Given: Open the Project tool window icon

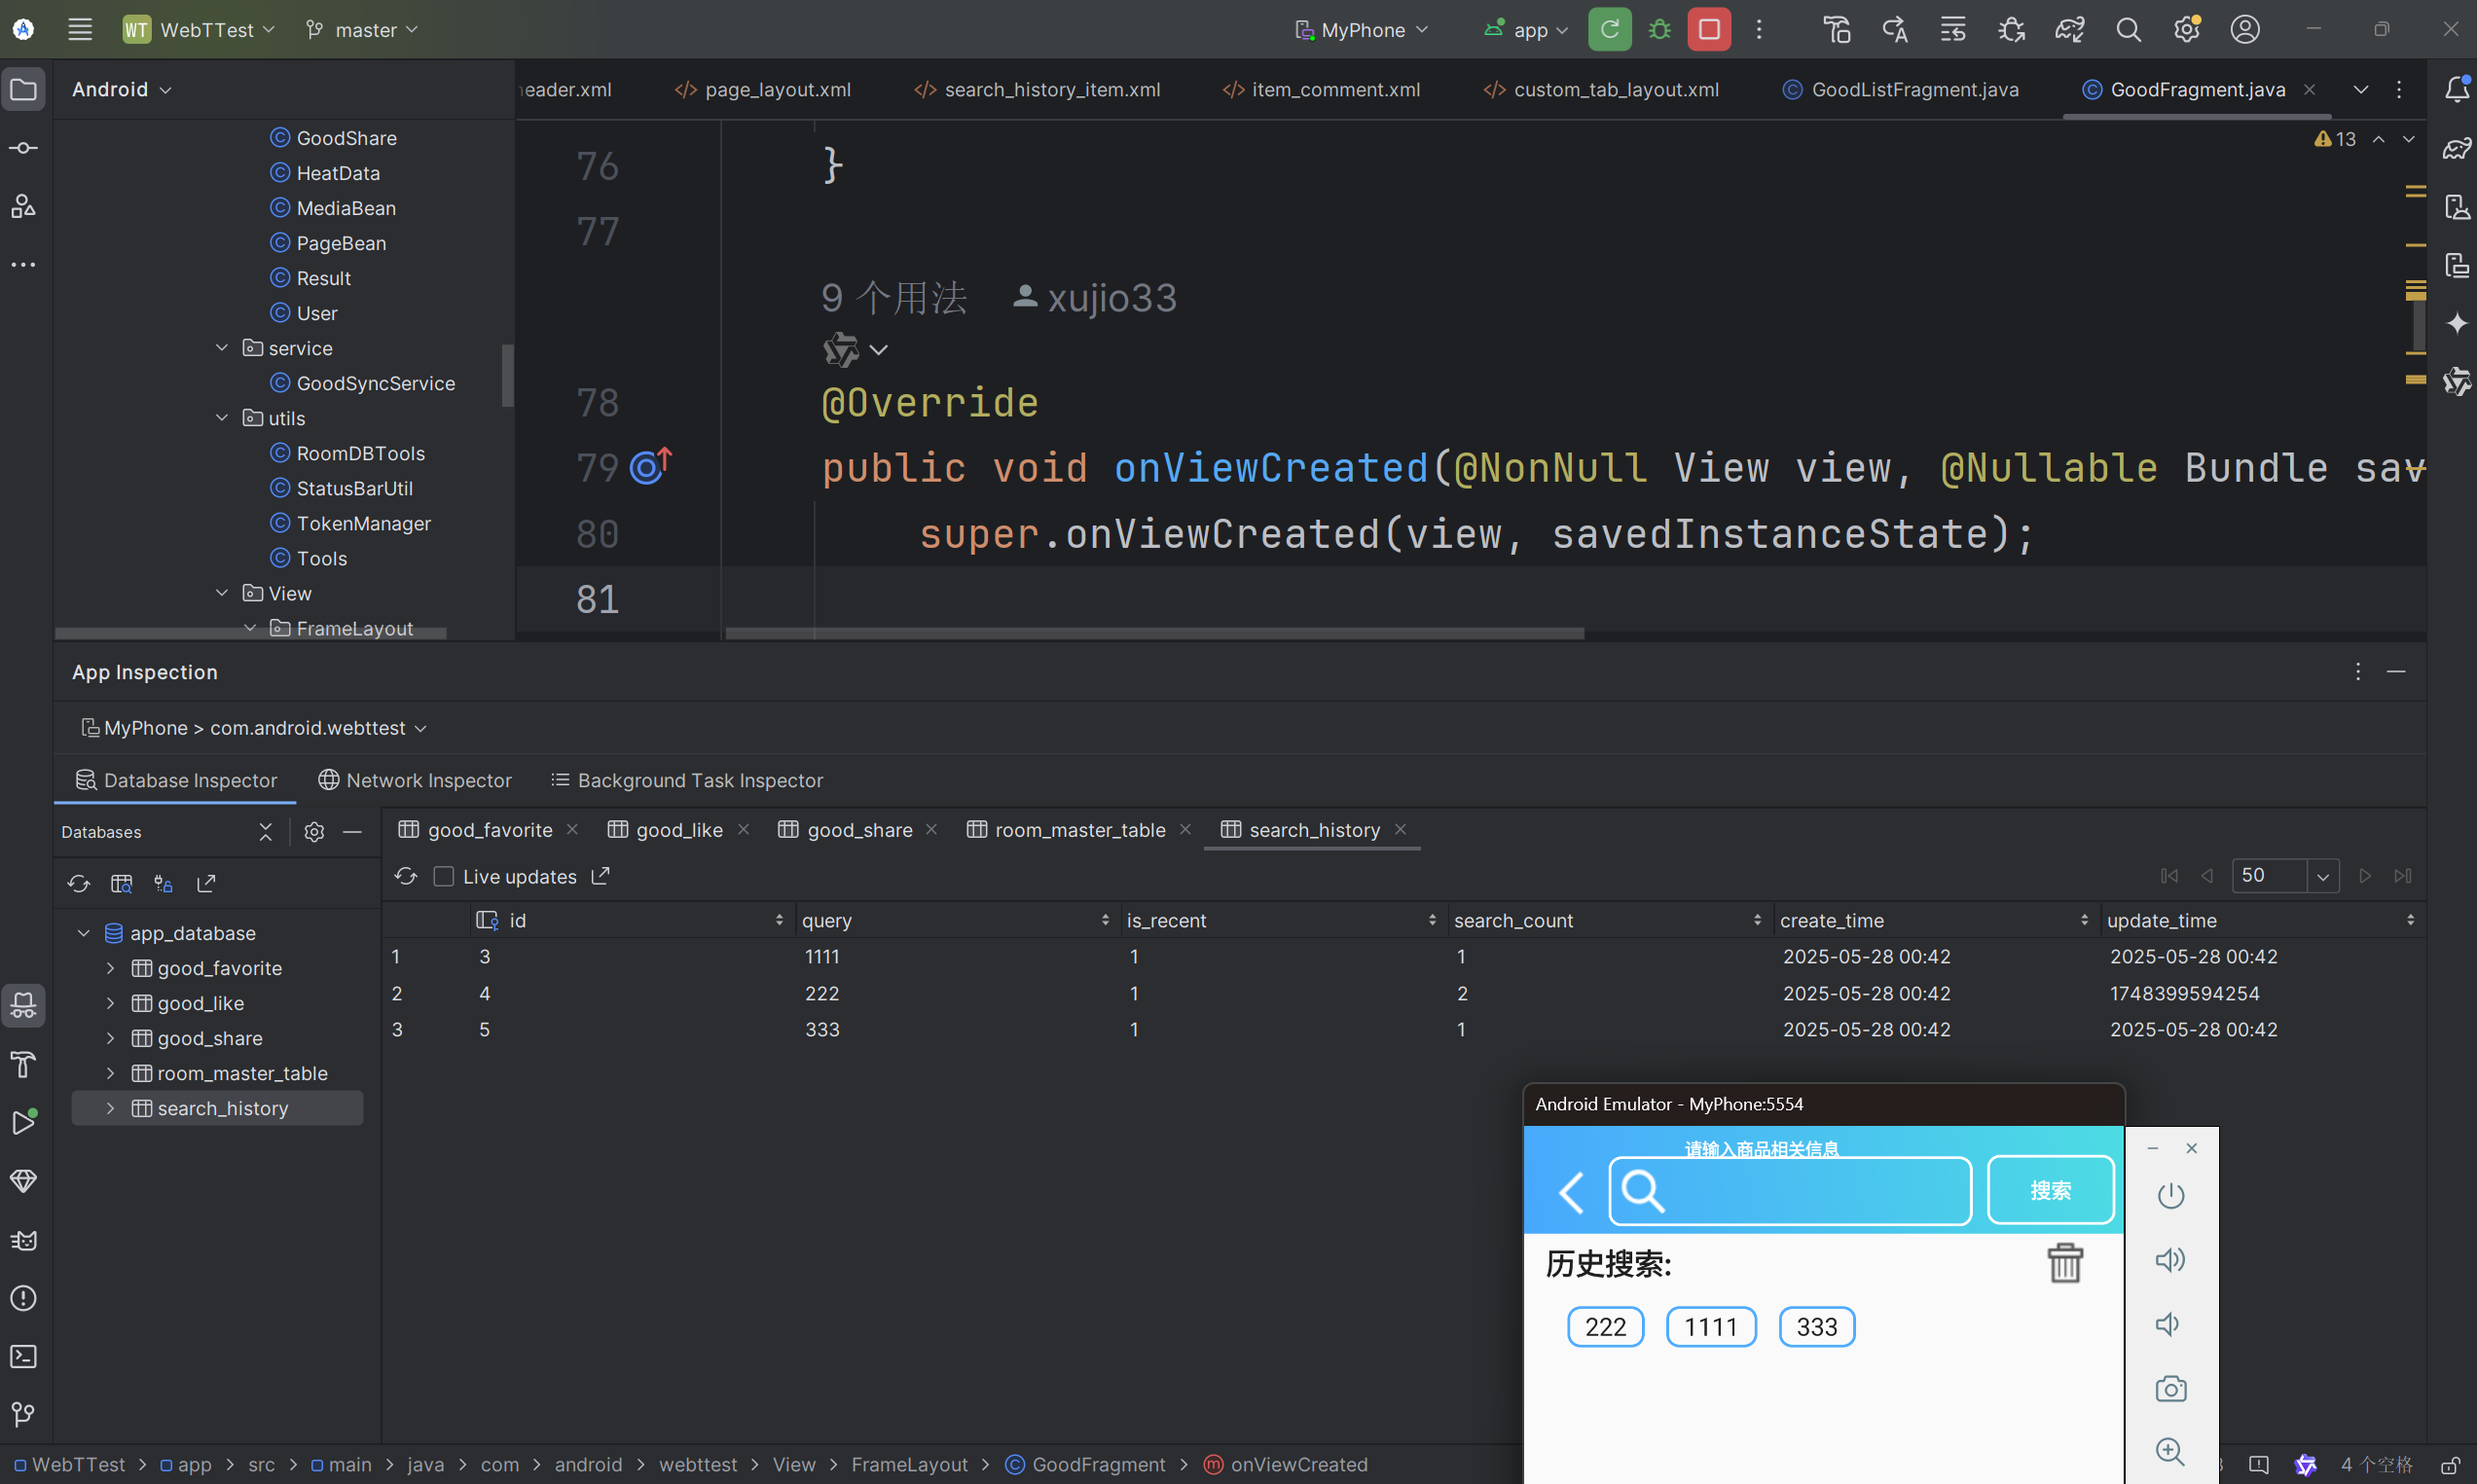Looking at the screenshot, I should [x=23, y=89].
